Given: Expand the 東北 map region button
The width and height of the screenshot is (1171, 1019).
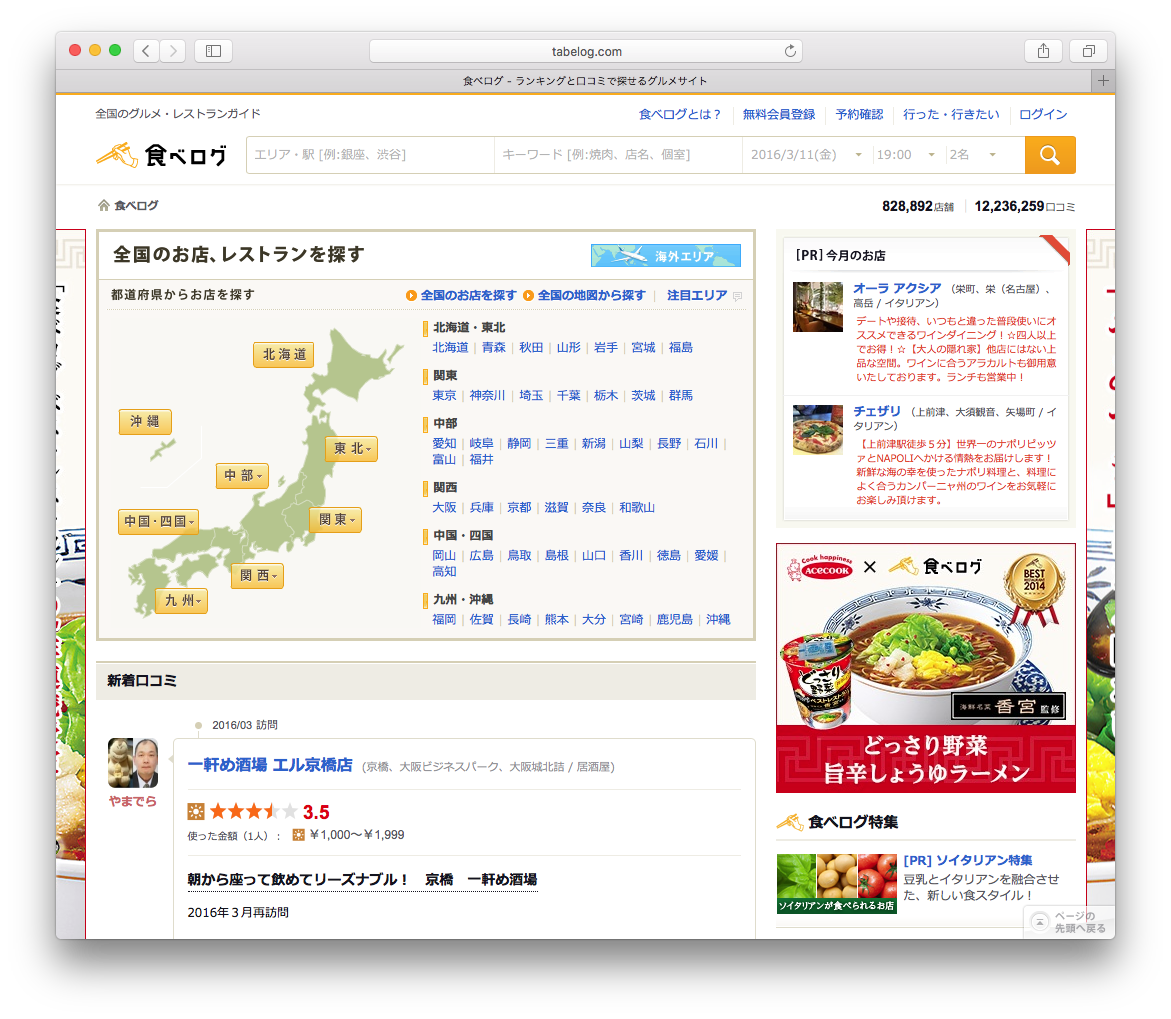Looking at the screenshot, I should coord(352,449).
